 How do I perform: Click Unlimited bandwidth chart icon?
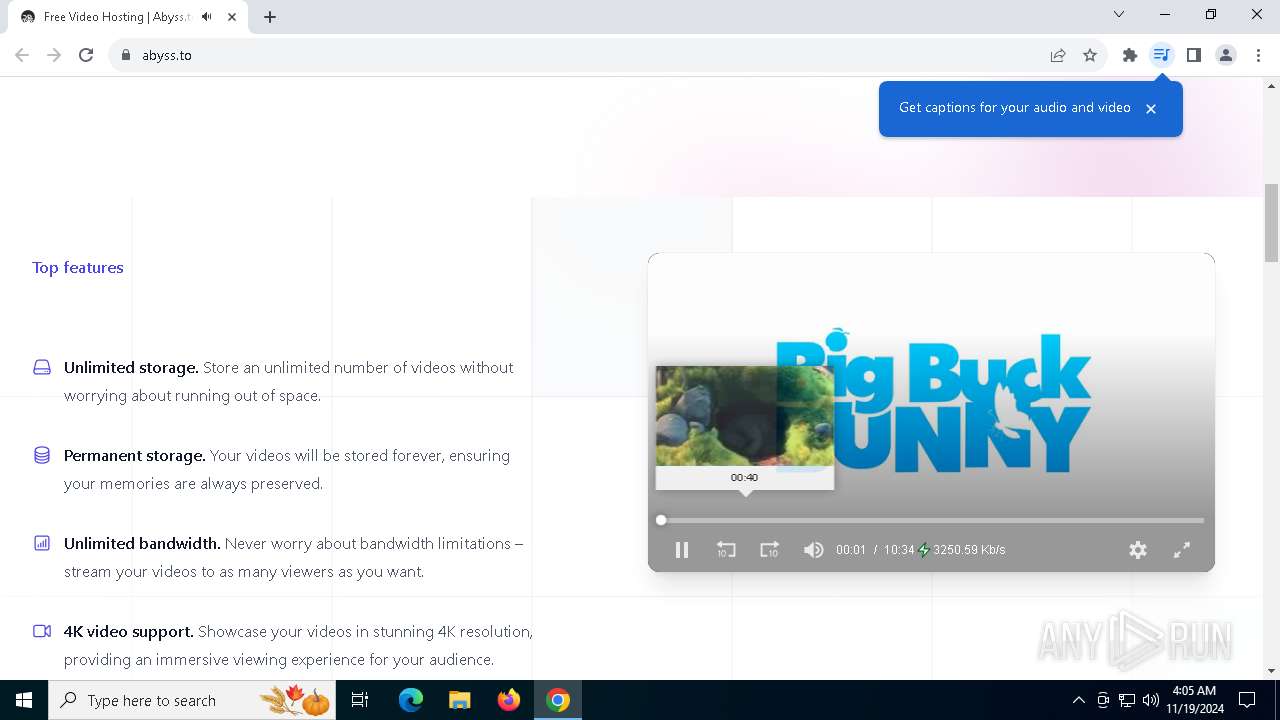click(42, 543)
